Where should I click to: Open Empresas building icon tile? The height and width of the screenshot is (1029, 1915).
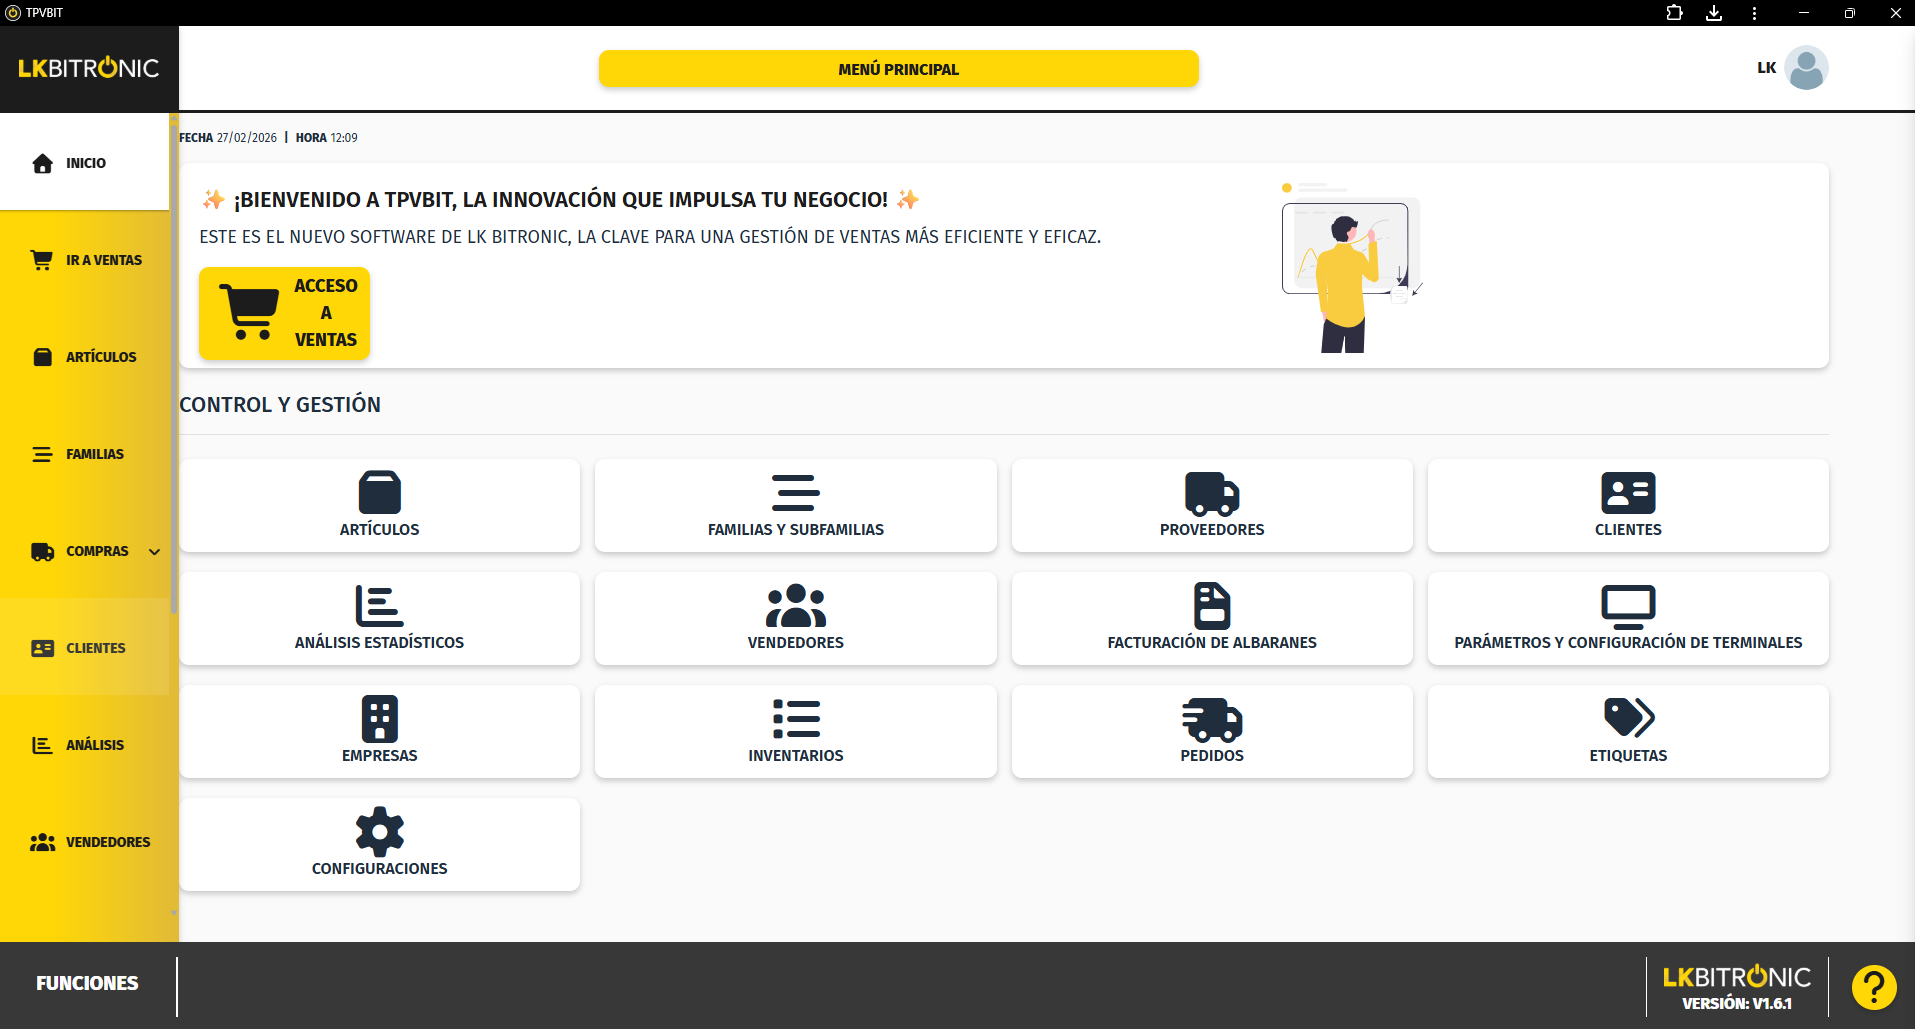379,718
